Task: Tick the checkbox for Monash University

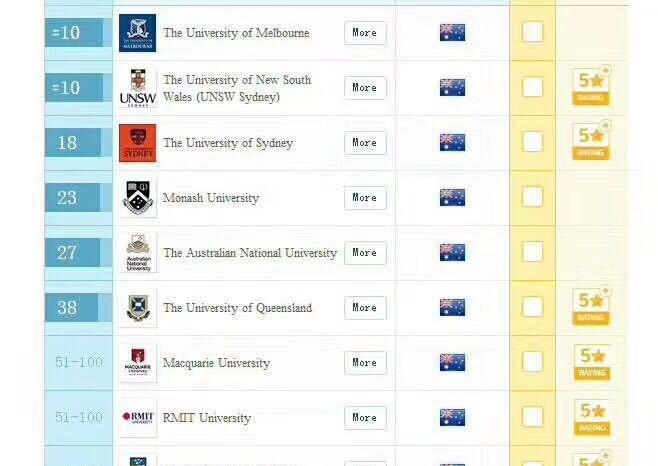Action: [x=532, y=197]
